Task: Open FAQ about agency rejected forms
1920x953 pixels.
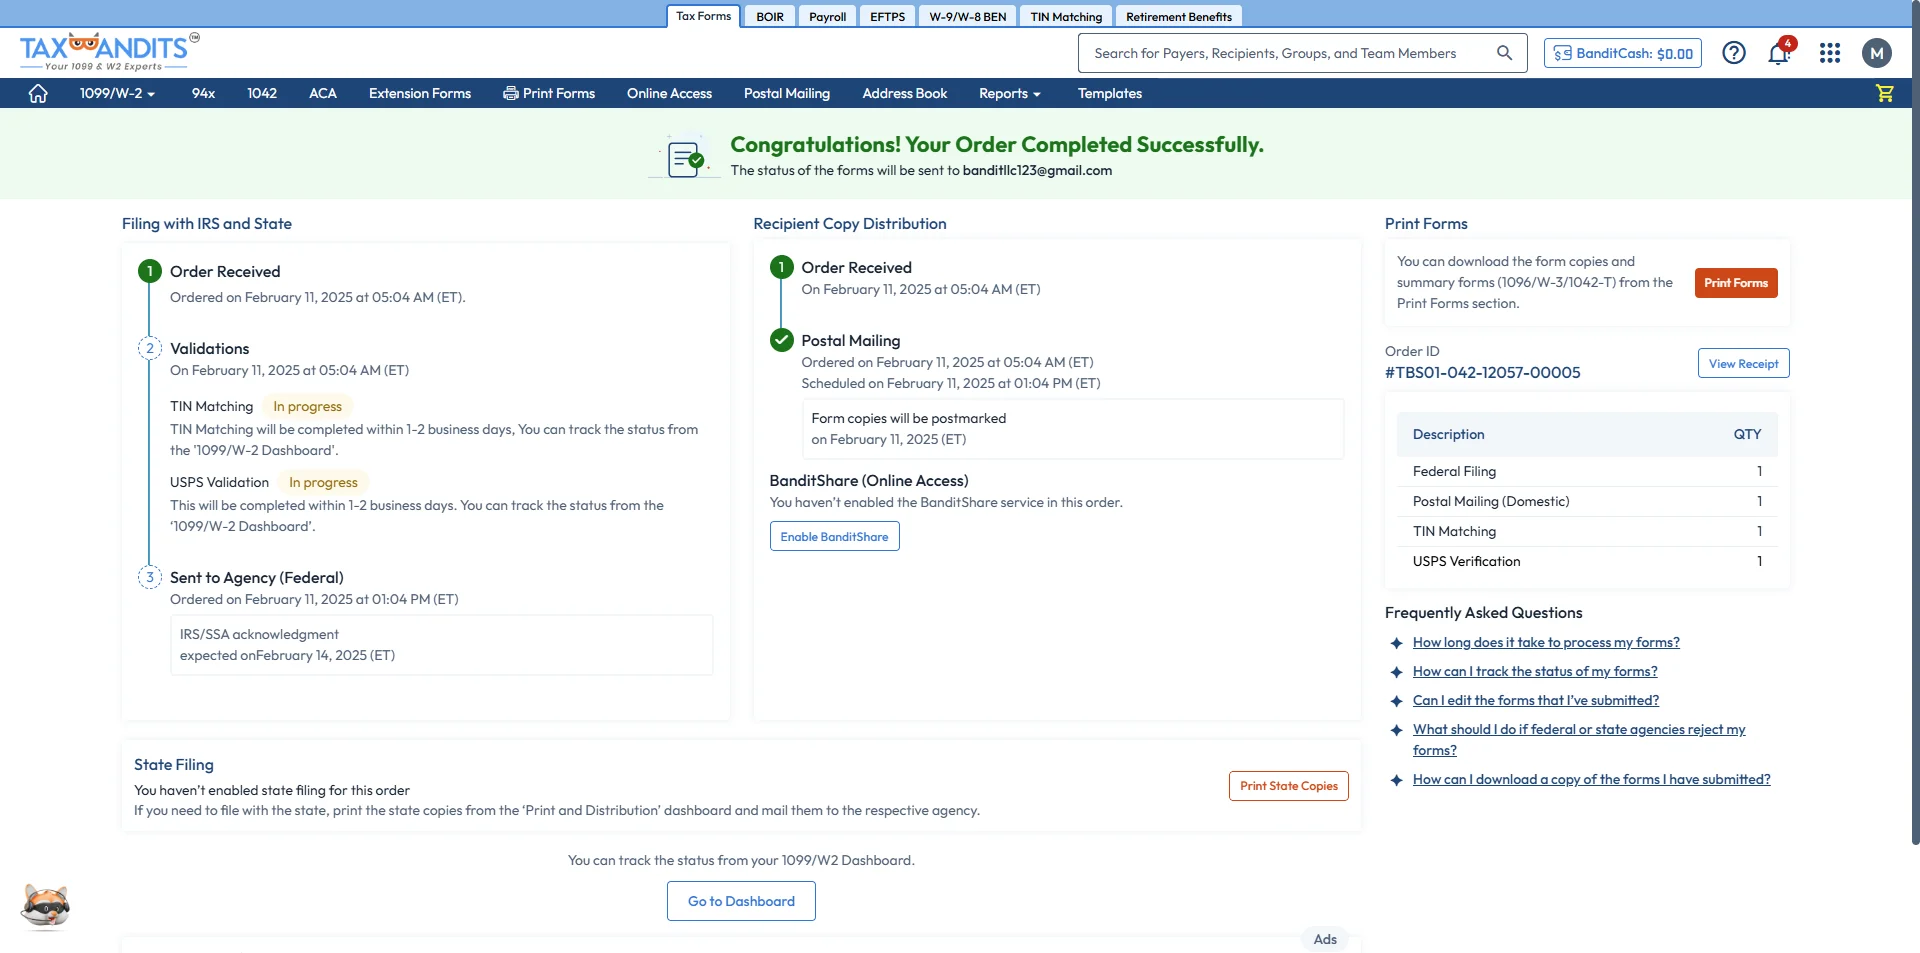Action: point(1578,740)
